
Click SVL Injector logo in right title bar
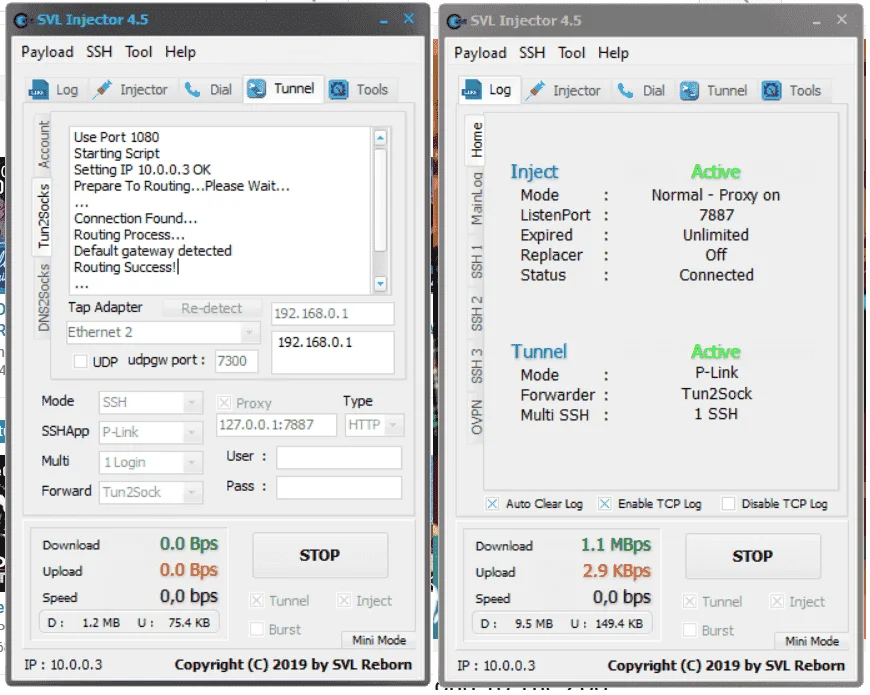(x=455, y=22)
